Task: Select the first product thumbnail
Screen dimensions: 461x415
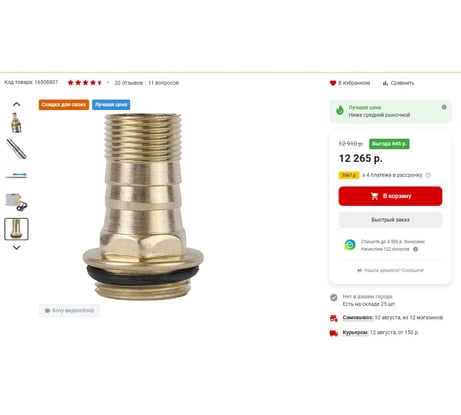Action: point(16,123)
